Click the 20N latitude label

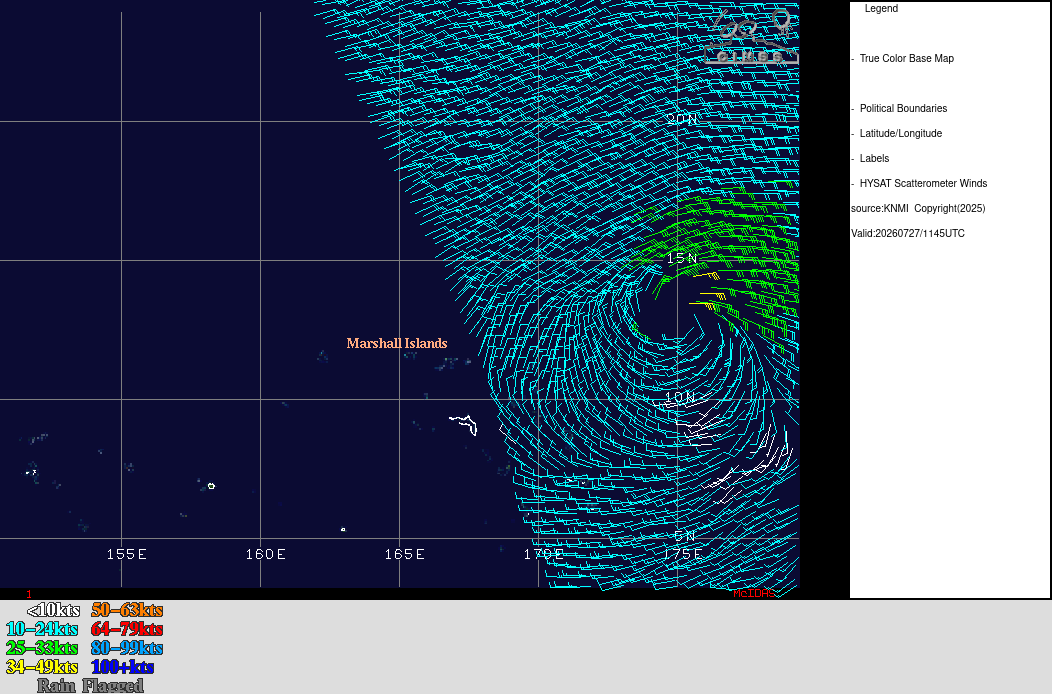[x=682, y=119]
